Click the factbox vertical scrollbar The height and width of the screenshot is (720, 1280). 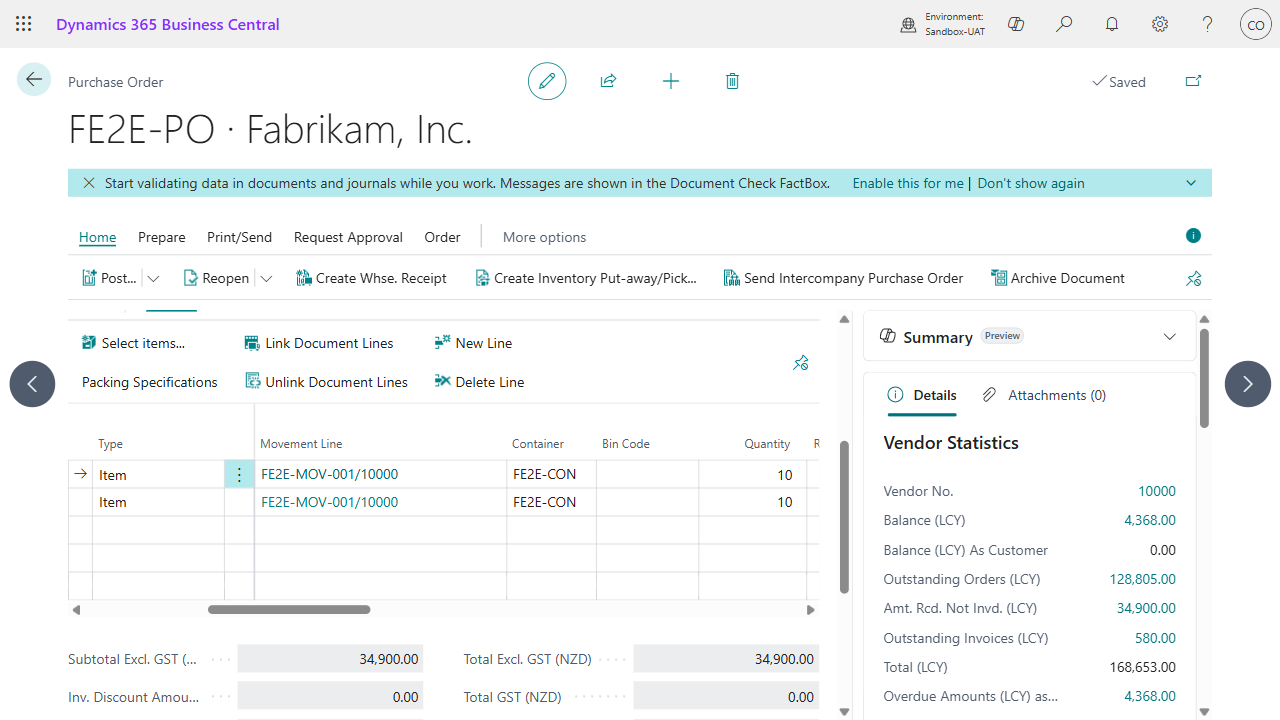(x=1204, y=378)
